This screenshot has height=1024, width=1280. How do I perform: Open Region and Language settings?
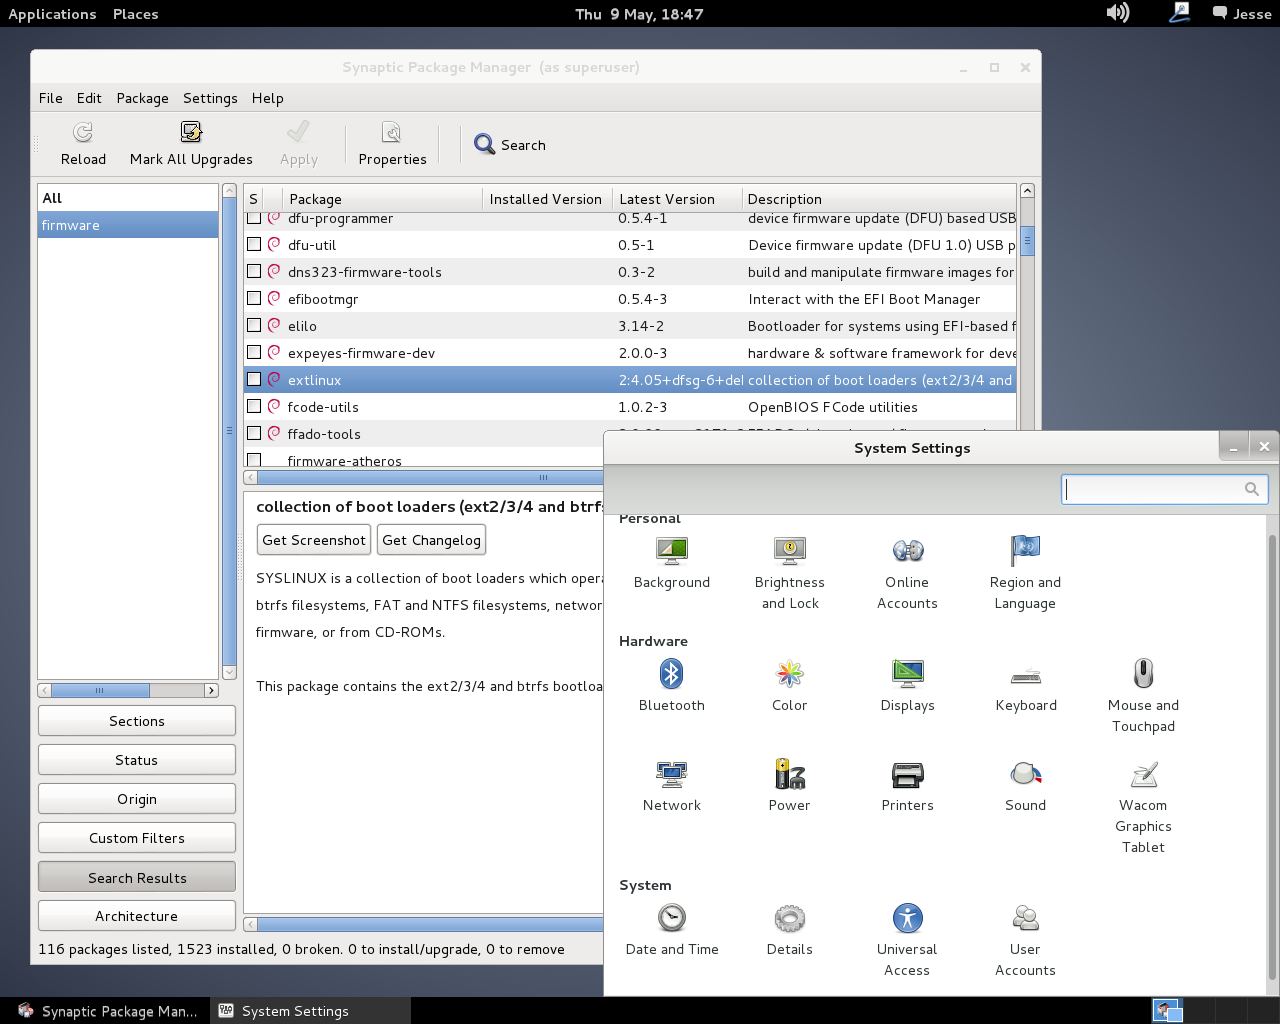(x=1025, y=573)
